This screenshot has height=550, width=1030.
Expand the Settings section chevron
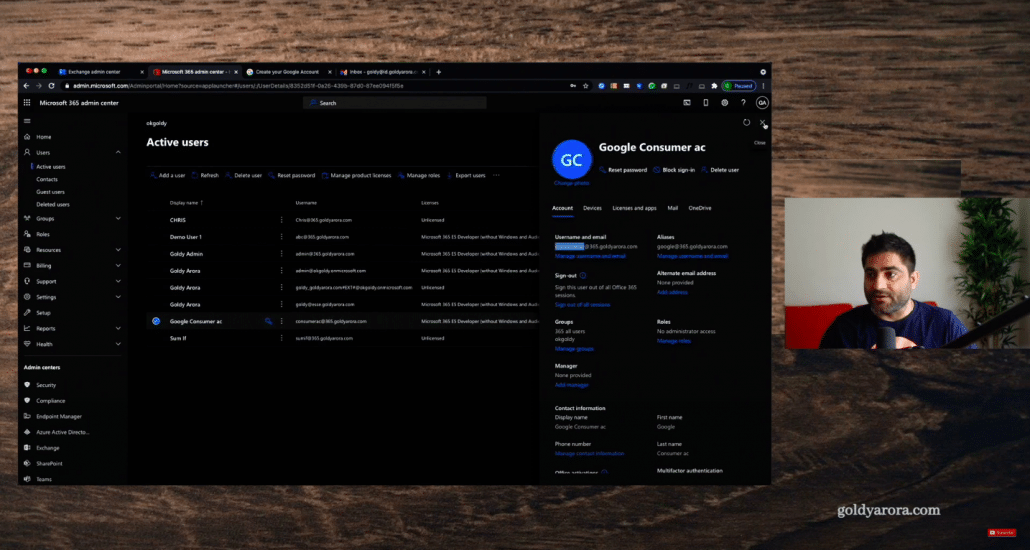pos(118,297)
